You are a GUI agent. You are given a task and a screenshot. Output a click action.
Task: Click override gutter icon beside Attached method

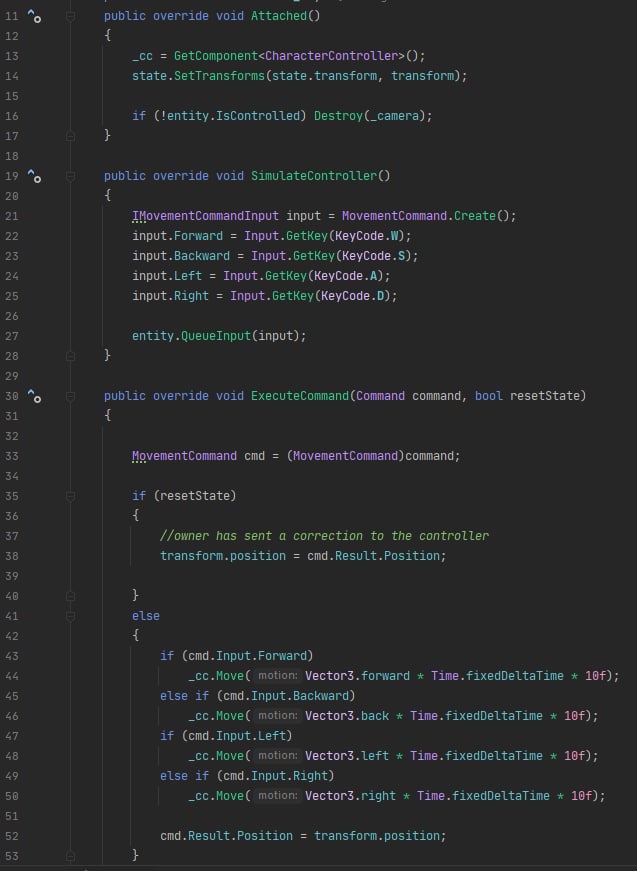click(x=34, y=16)
